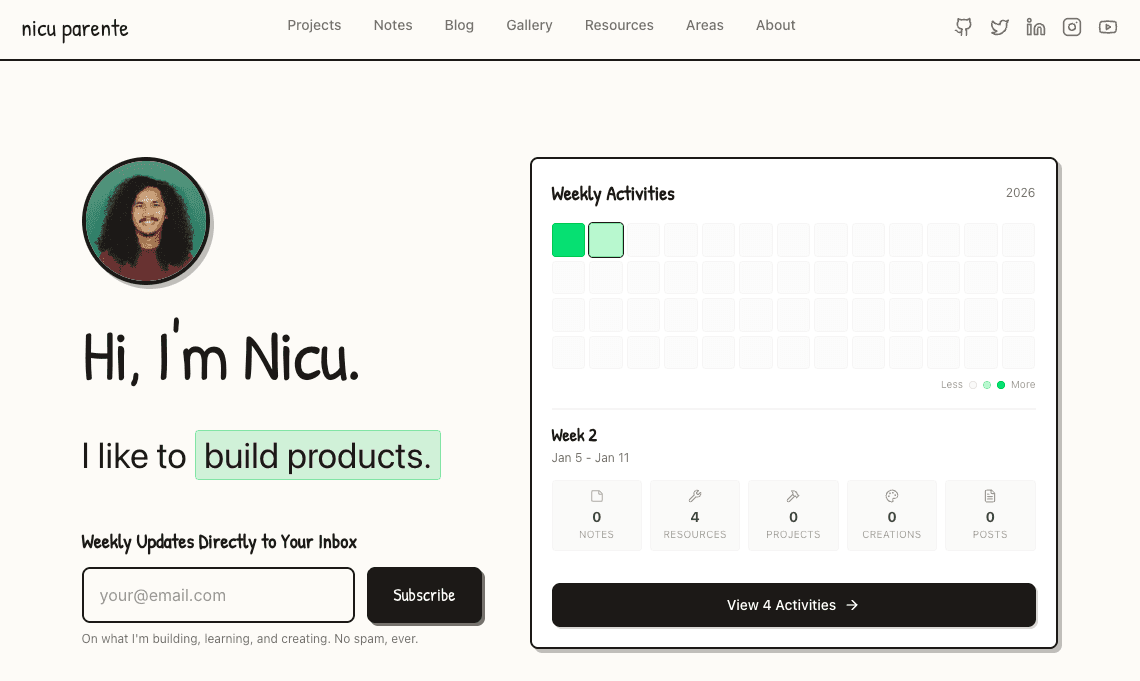Select the bright green Week 1 activity square
Image resolution: width=1140 pixels, height=681 pixels.
pos(568,239)
